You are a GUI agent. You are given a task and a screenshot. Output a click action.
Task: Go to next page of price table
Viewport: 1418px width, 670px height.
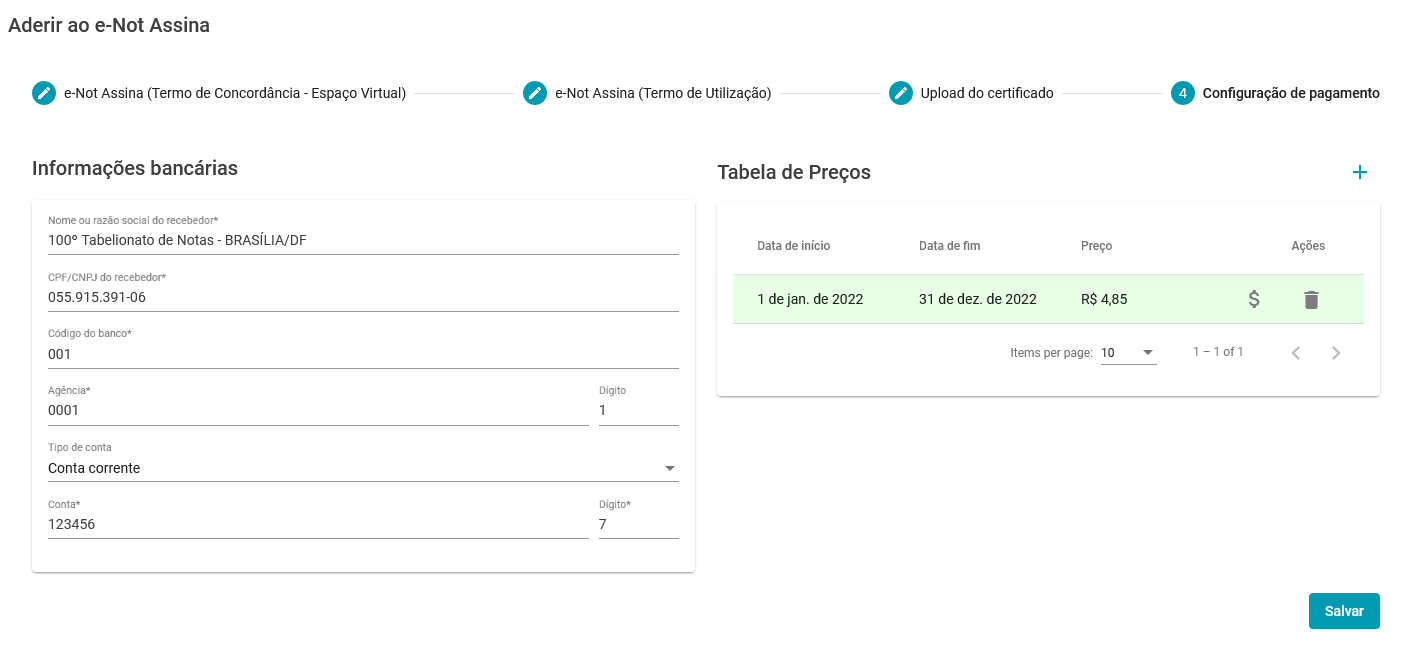pyautogui.click(x=1336, y=353)
